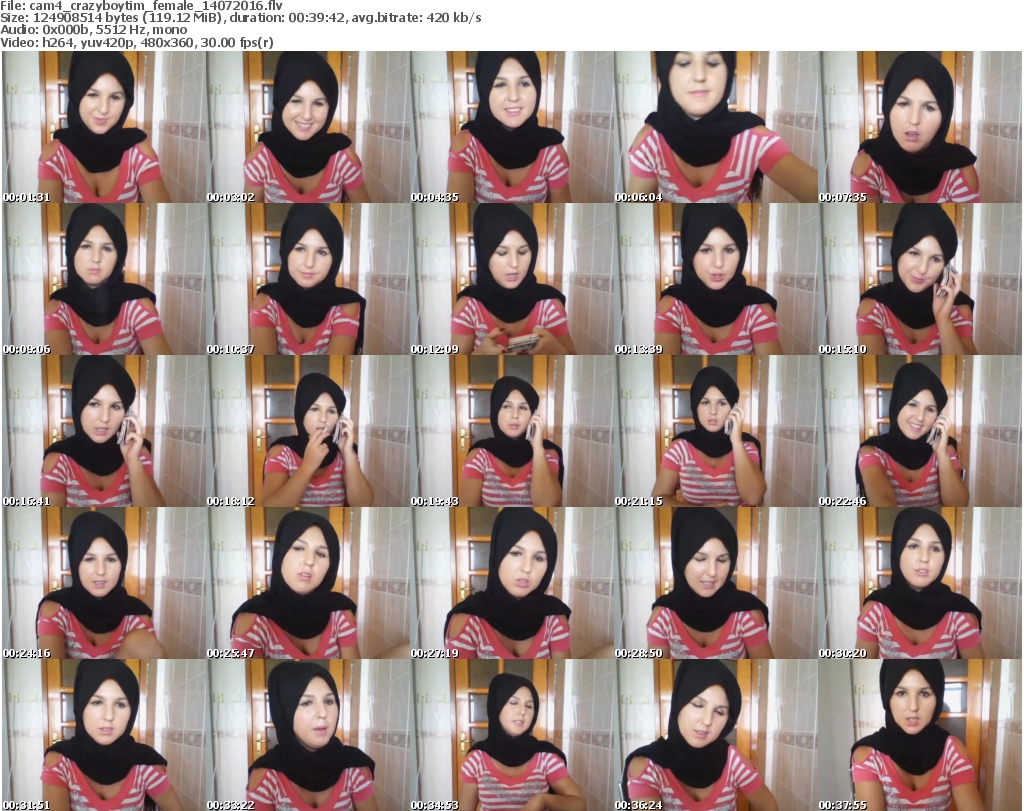The width and height of the screenshot is (1024, 811).
Task: Pick the frame at 00:34:53
Action: pos(511,735)
